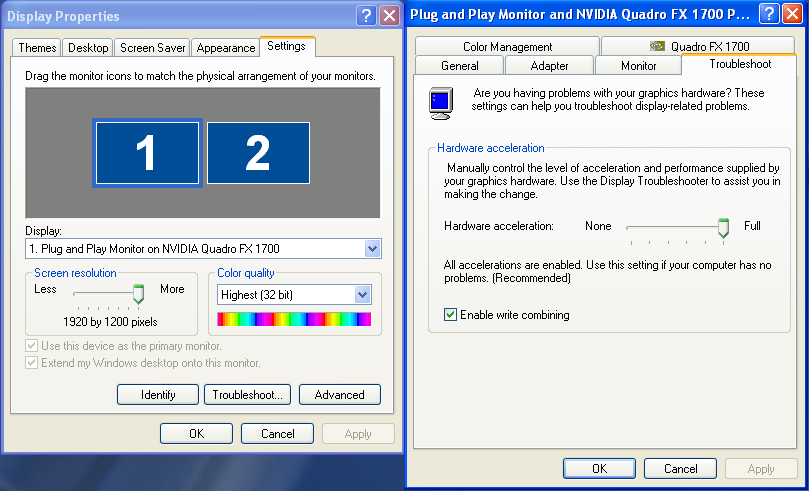Viewport: 809px width, 491px height.
Task: Open the Display dropdown list
Action: point(373,249)
